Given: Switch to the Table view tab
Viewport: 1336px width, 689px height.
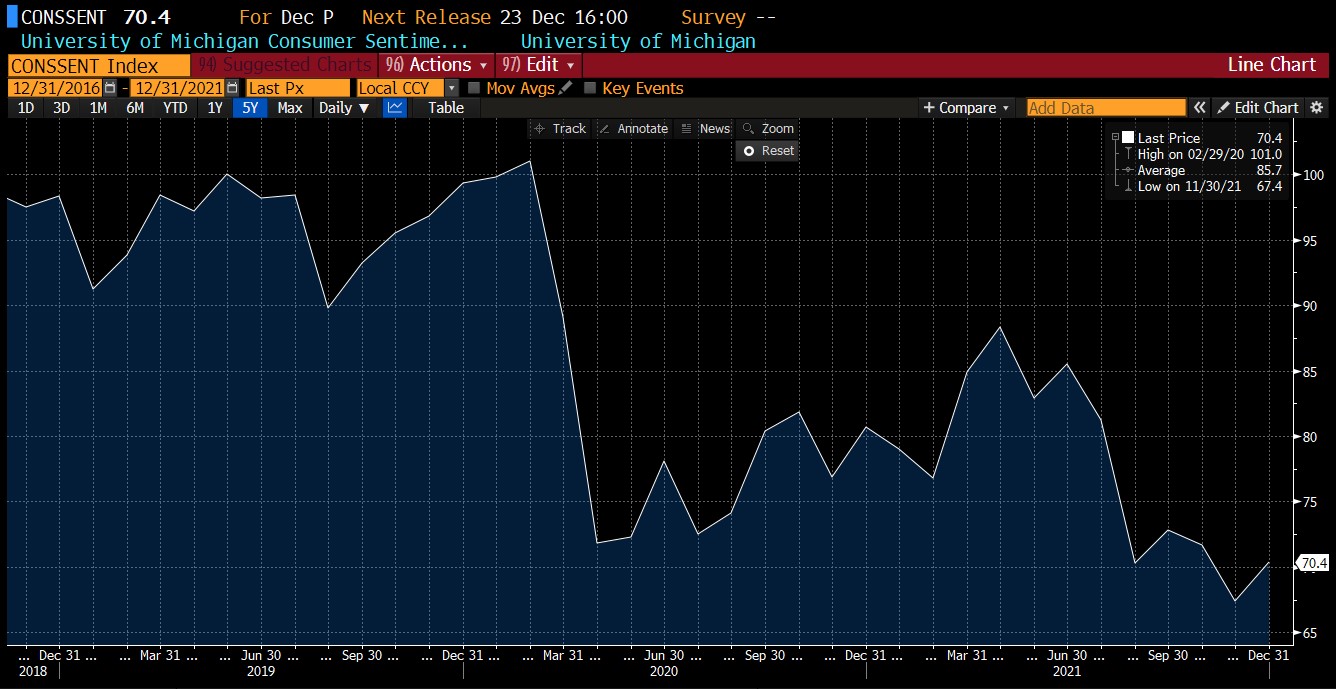Looking at the screenshot, I should (446, 108).
